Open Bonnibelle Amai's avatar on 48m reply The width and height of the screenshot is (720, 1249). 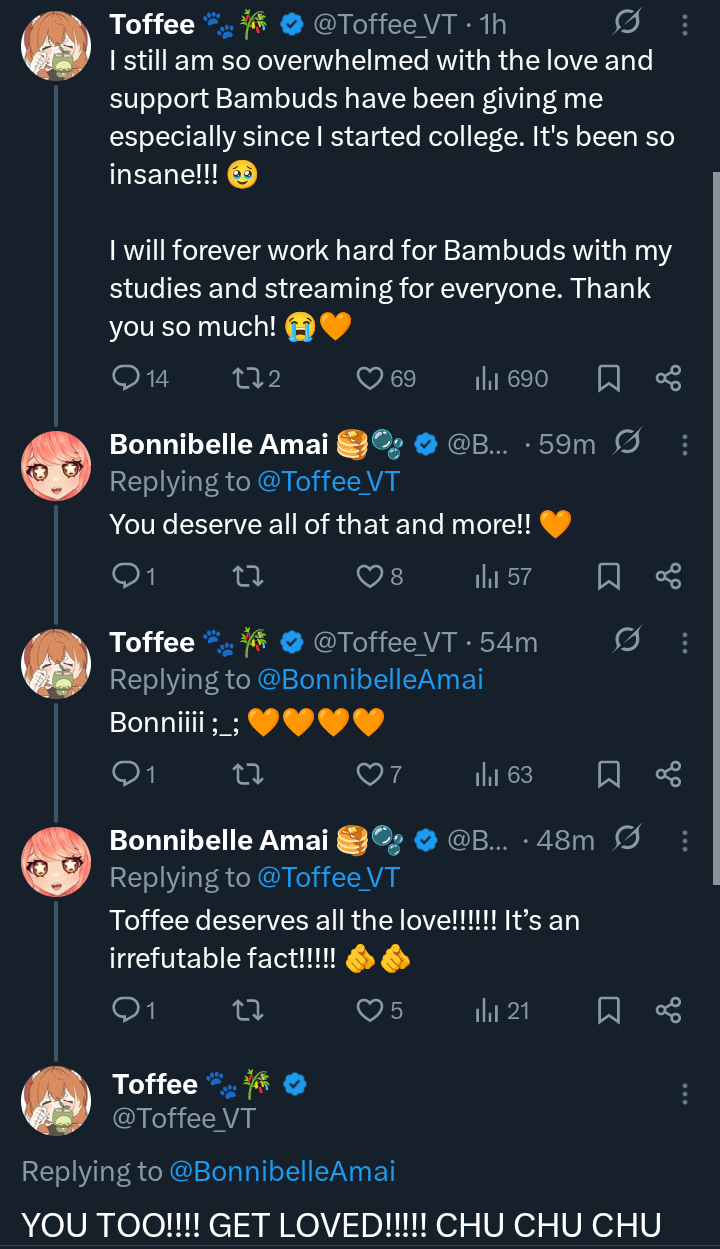[56, 861]
